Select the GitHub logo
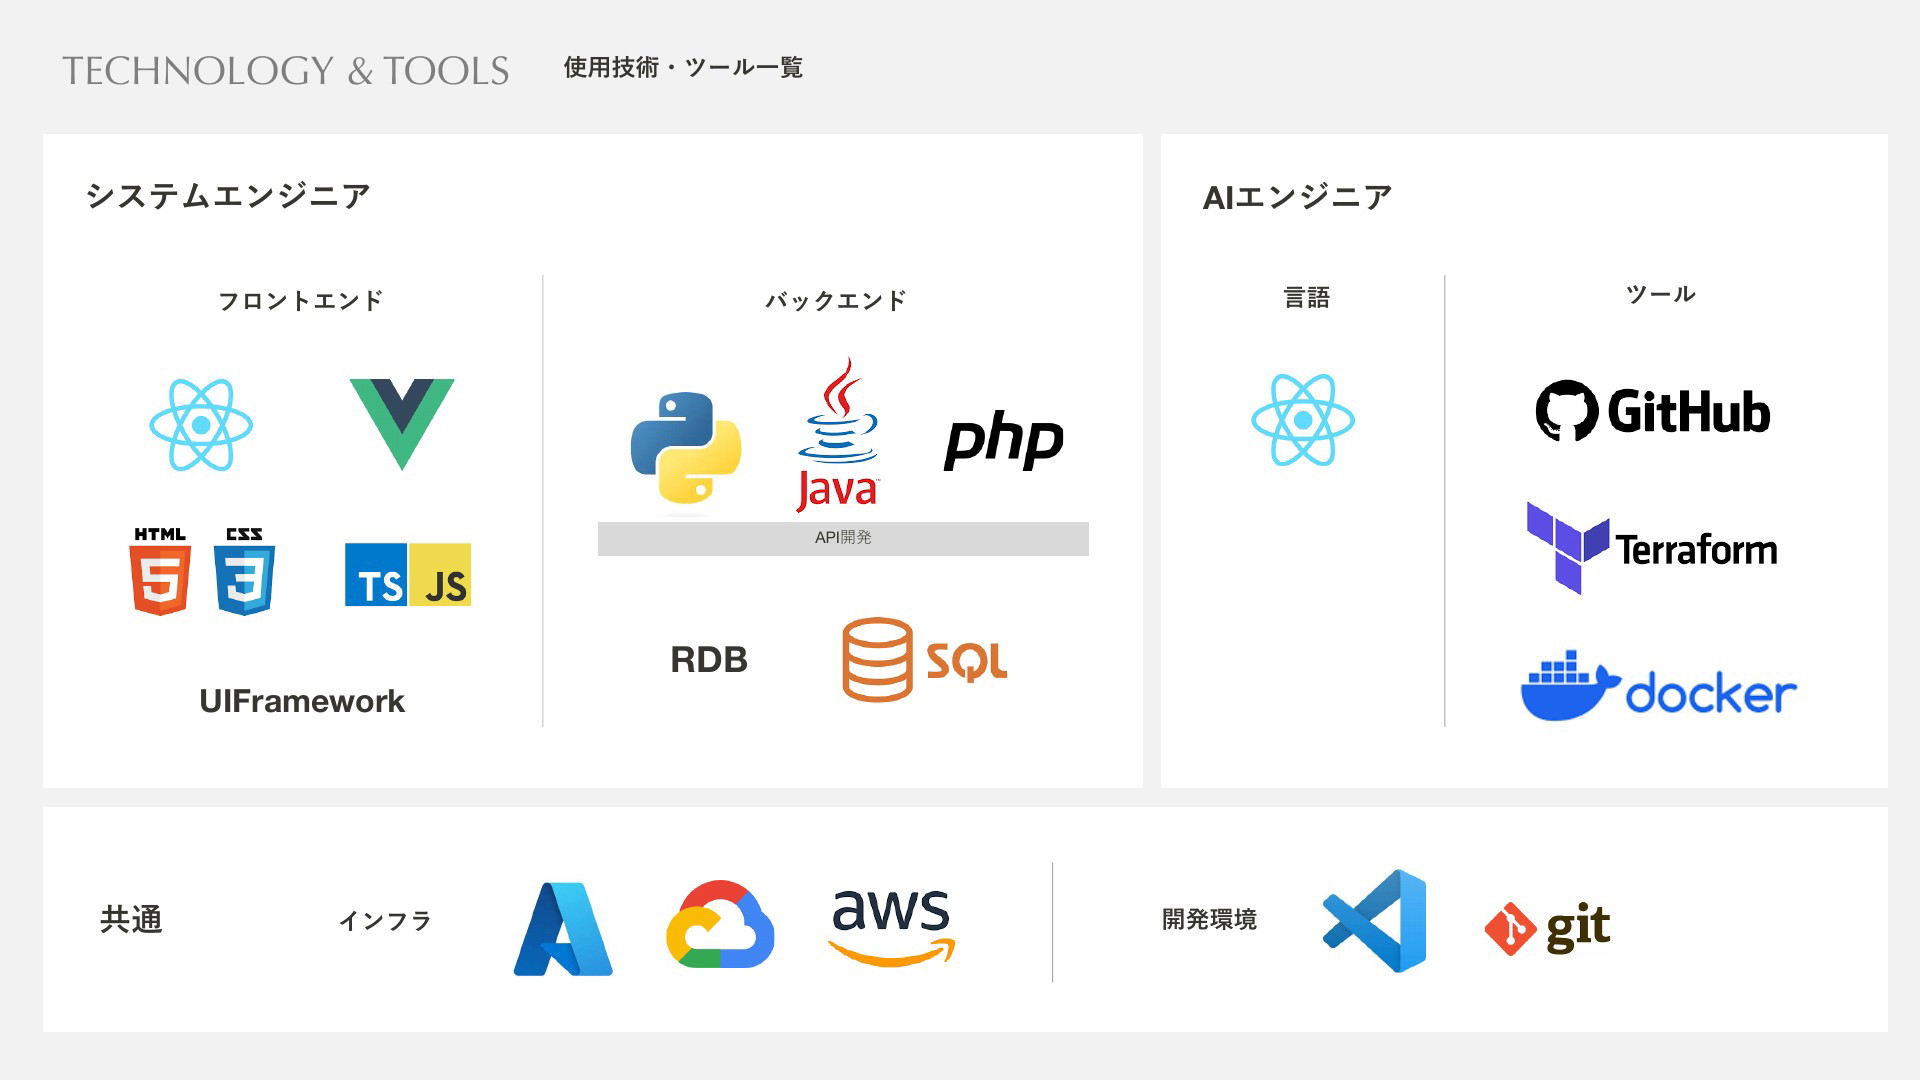 (1653, 411)
